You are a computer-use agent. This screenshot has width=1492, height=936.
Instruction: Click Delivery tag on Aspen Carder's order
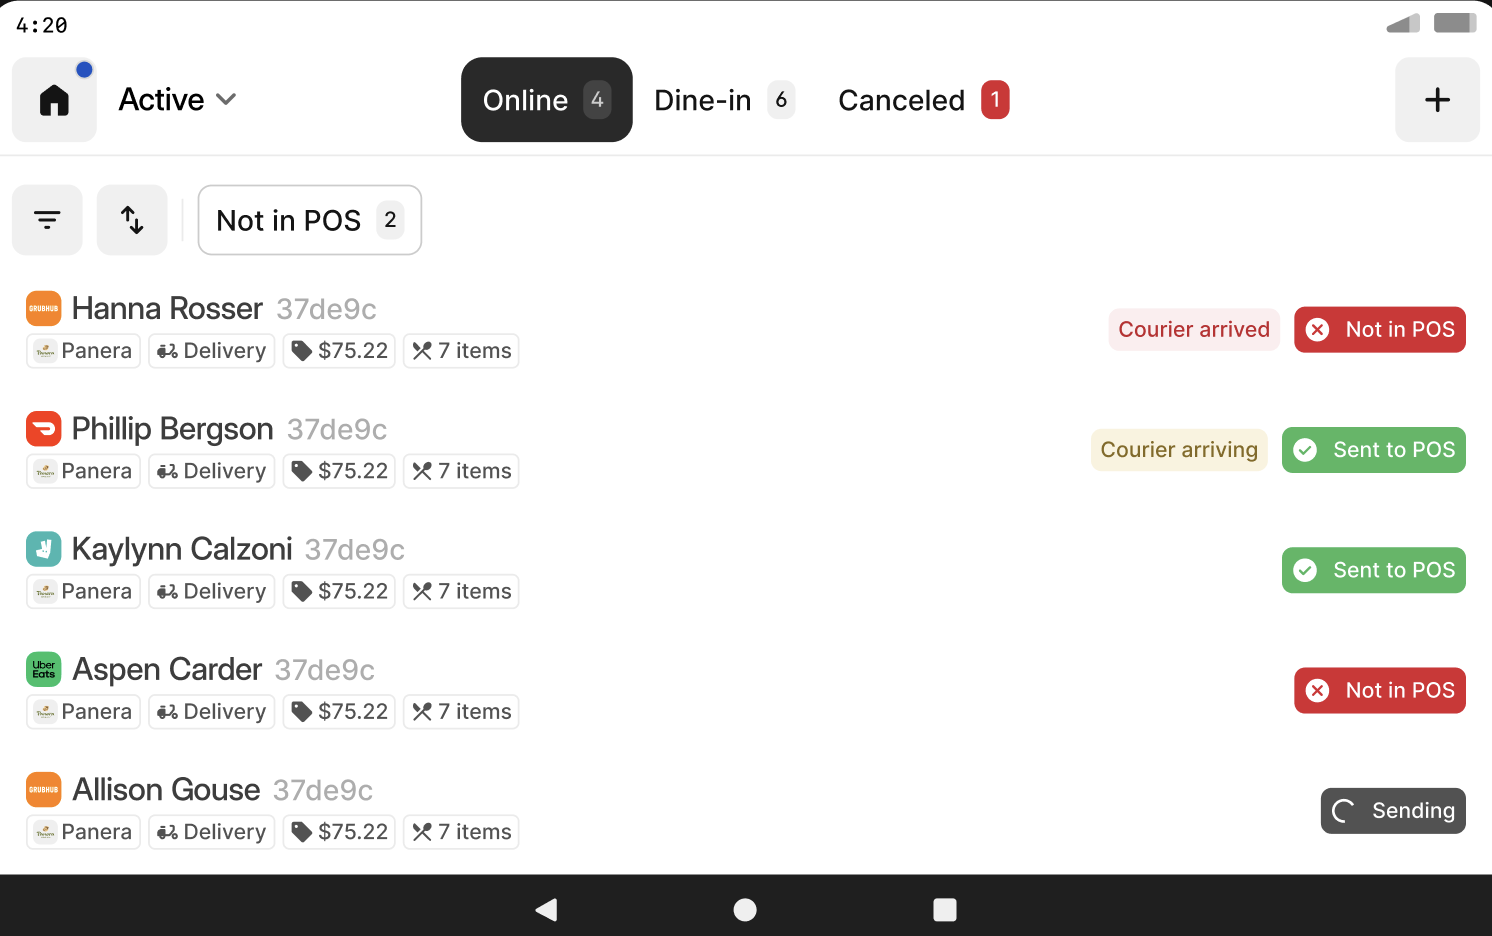pos(212,711)
